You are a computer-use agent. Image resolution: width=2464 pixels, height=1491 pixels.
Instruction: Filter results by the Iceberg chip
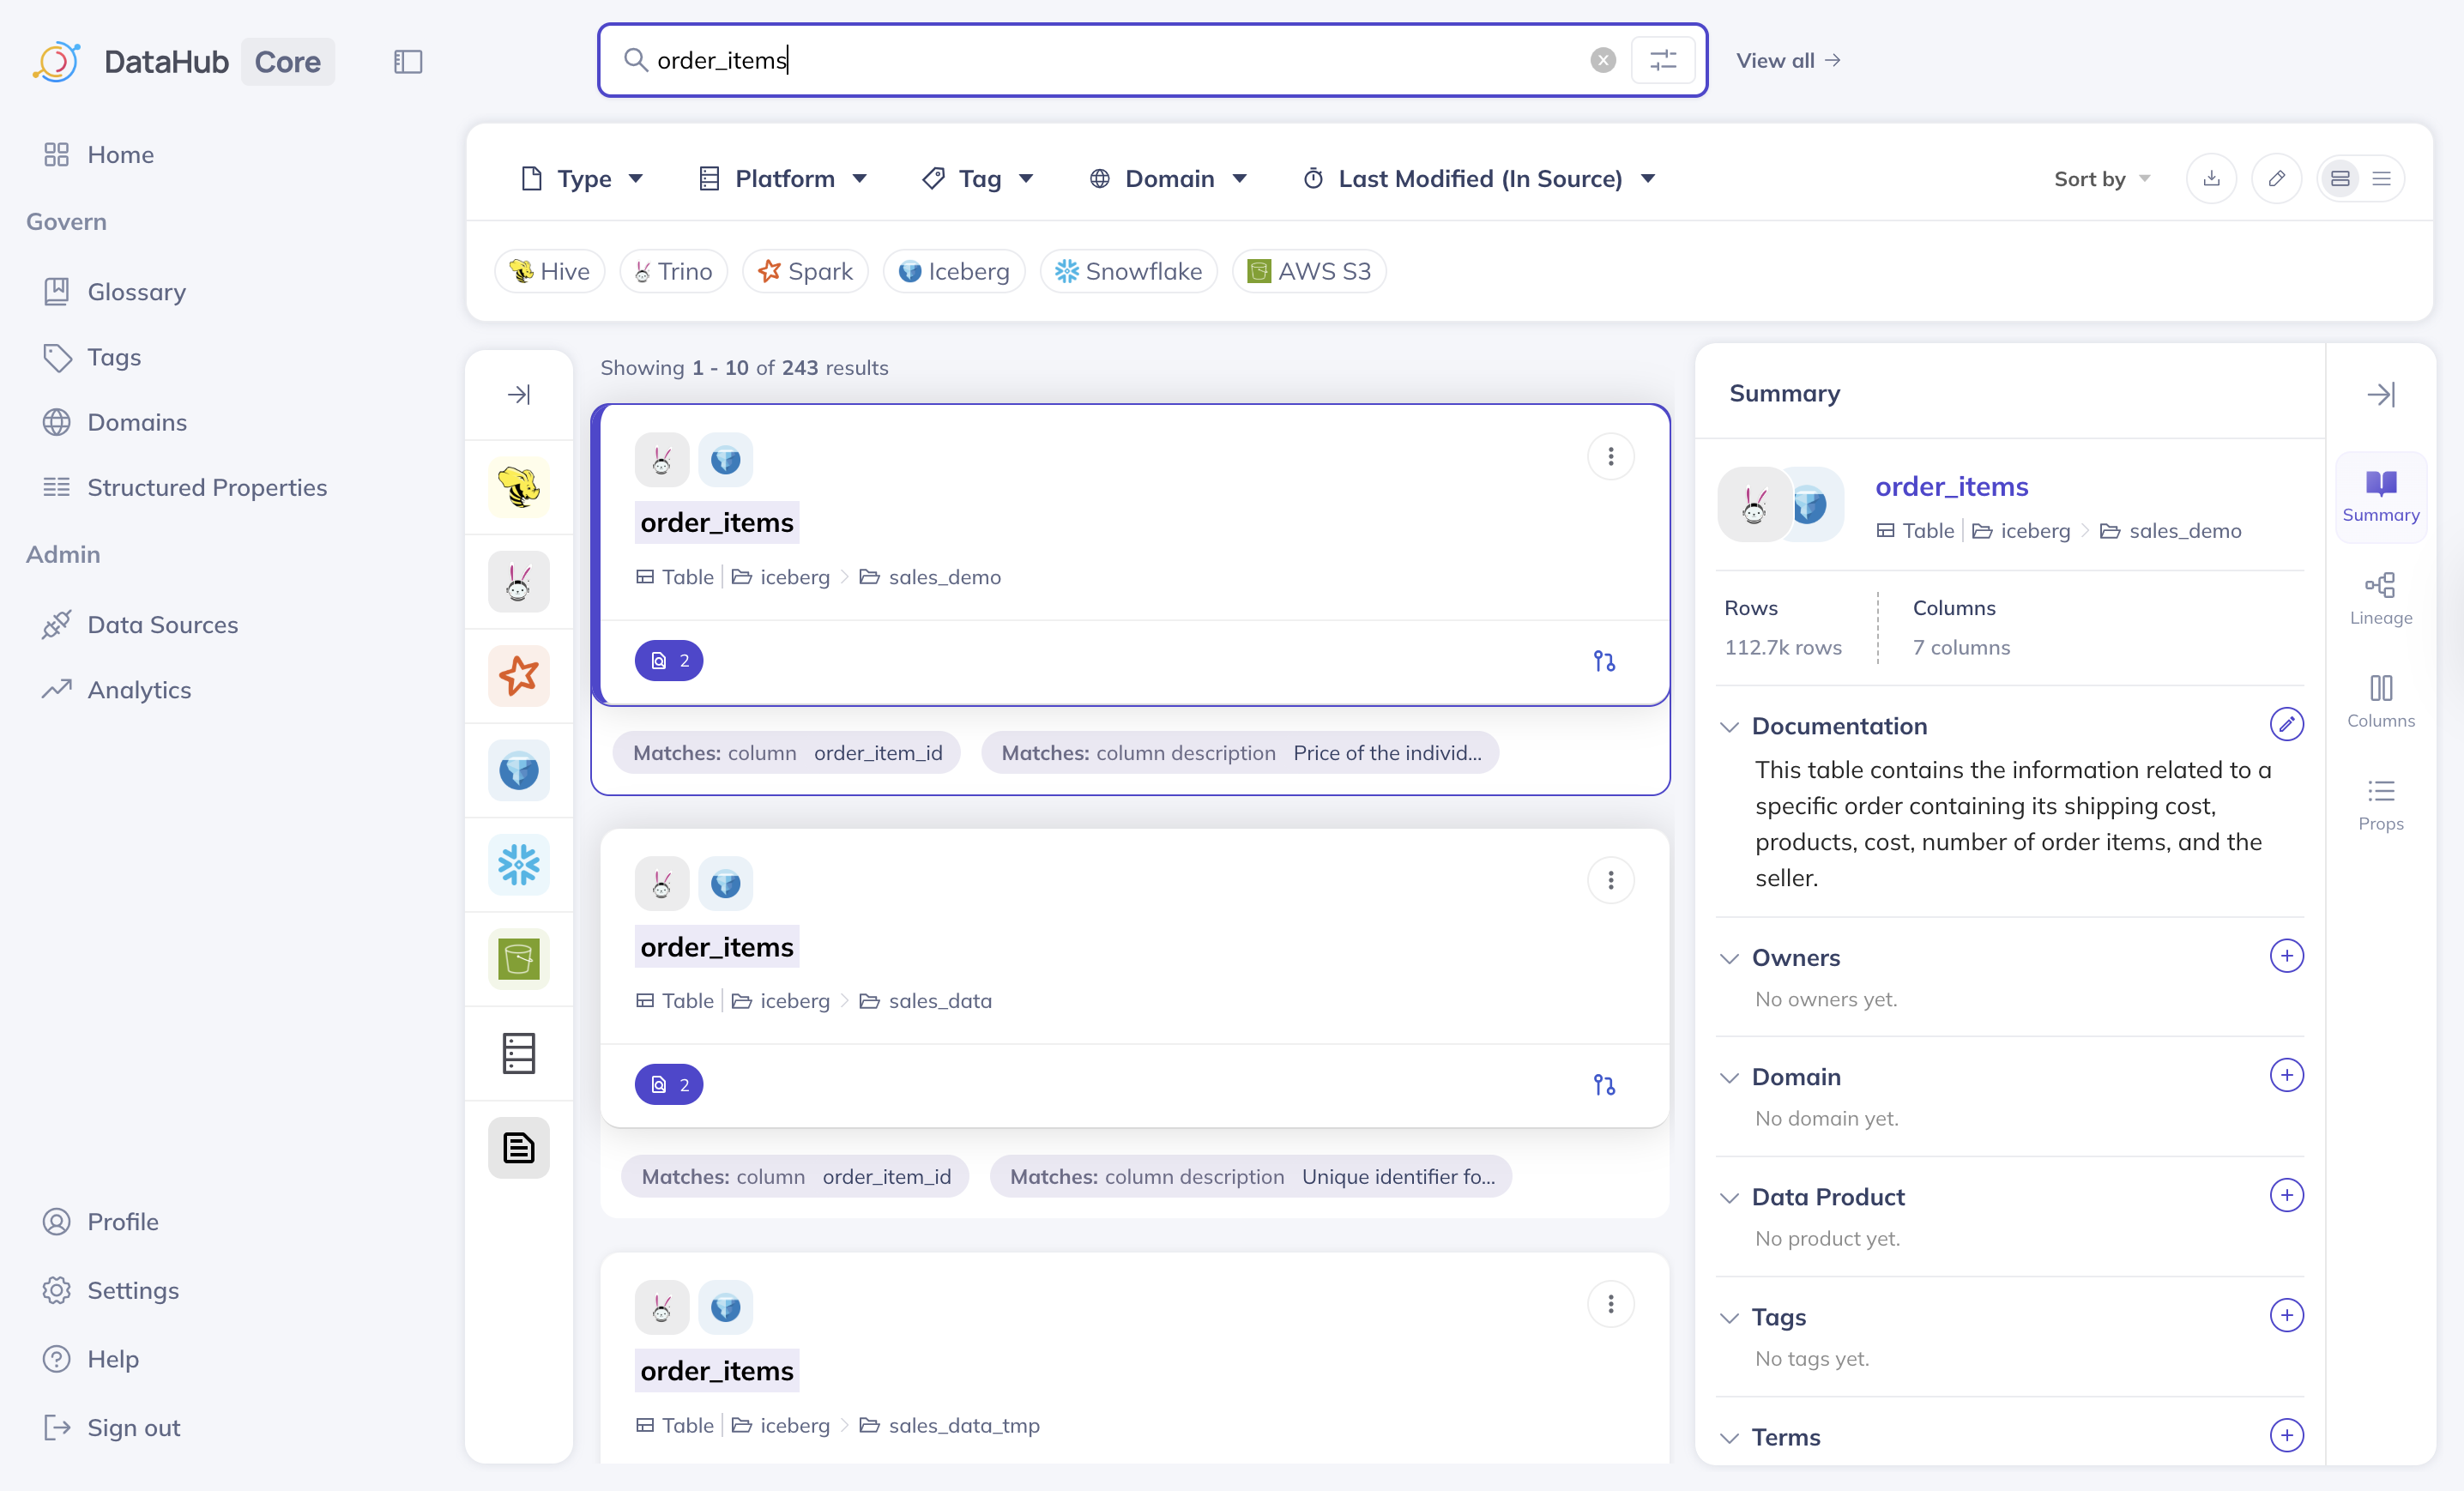(954, 271)
